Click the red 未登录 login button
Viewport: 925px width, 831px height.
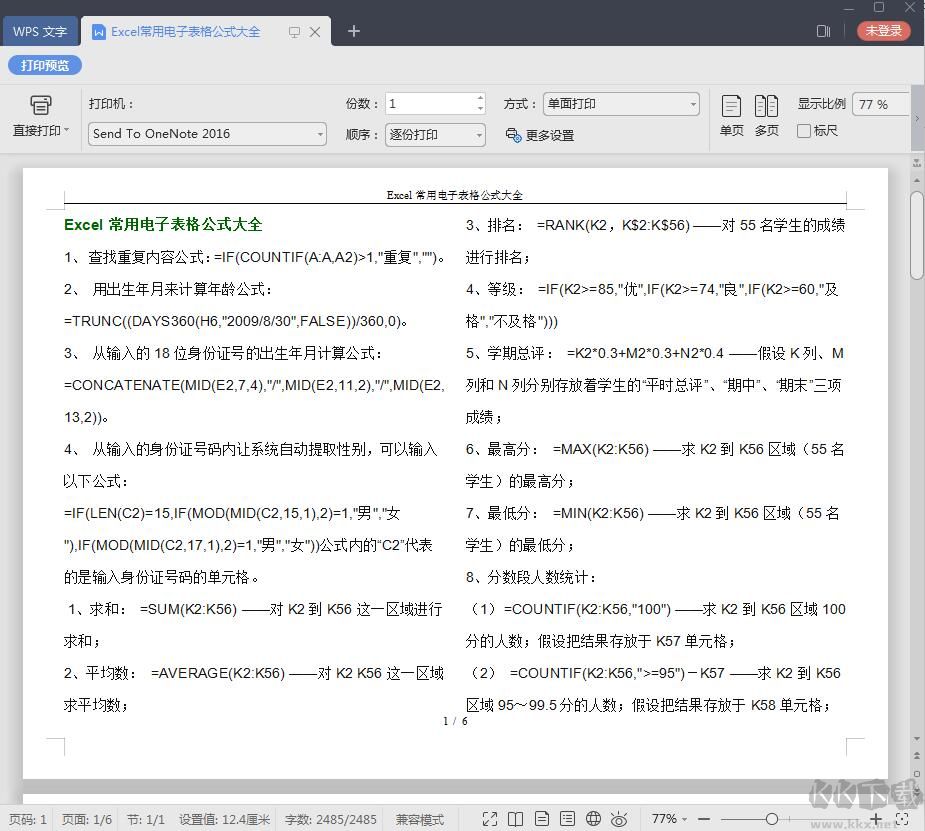883,31
